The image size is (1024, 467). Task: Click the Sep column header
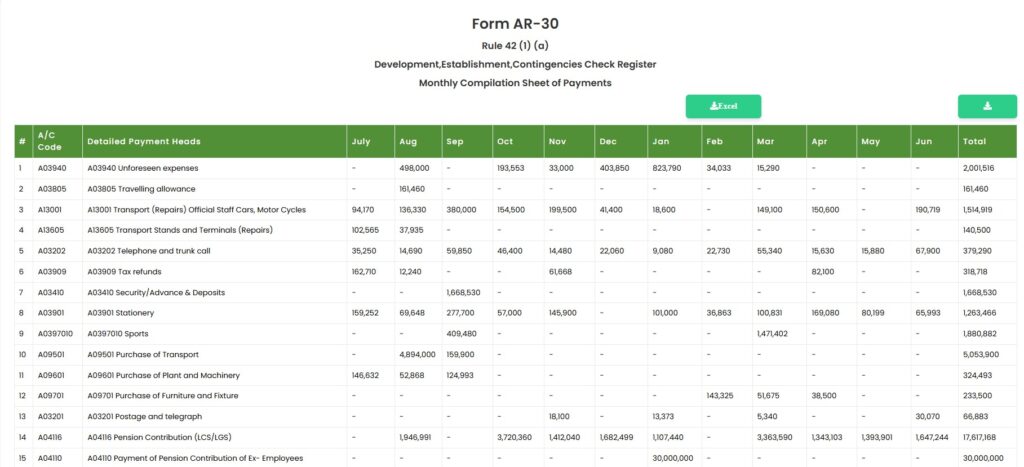tap(467, 141)
